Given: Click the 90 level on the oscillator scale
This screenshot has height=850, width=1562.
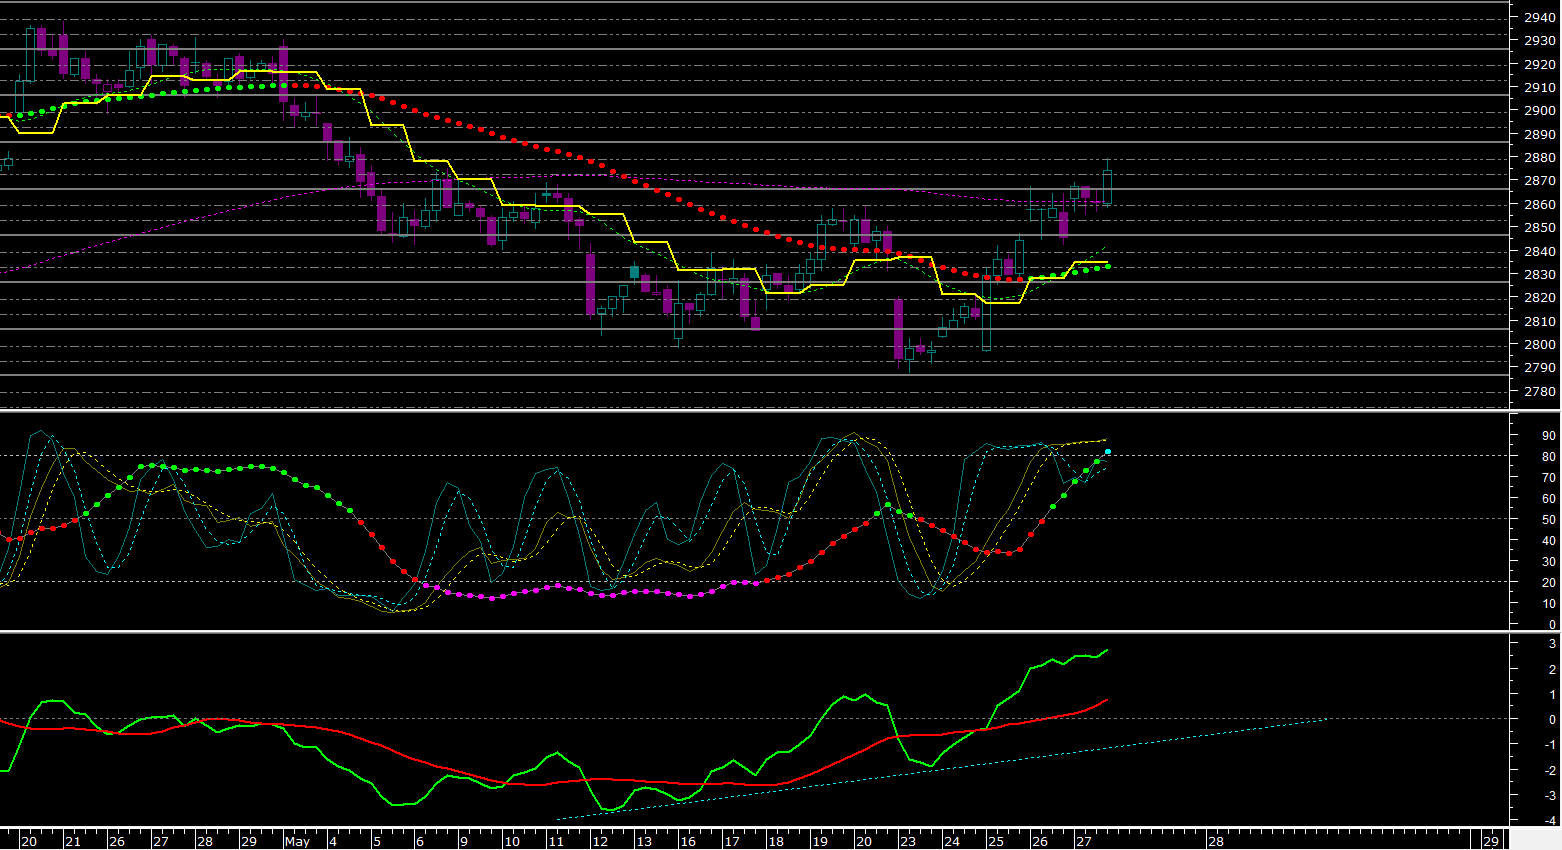Looking at the screenshot, I should pyautogui.click(x=1549, y=436).
